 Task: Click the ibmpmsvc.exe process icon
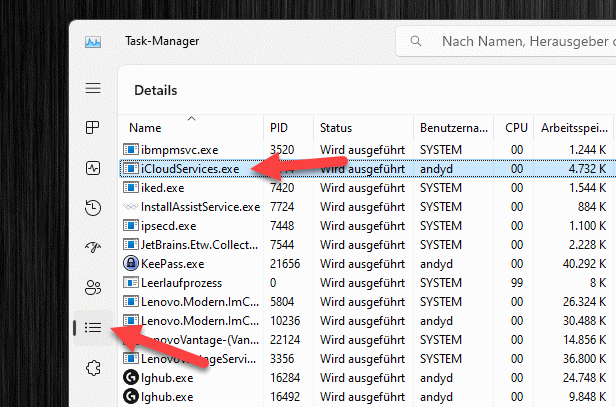pos(130,149)
